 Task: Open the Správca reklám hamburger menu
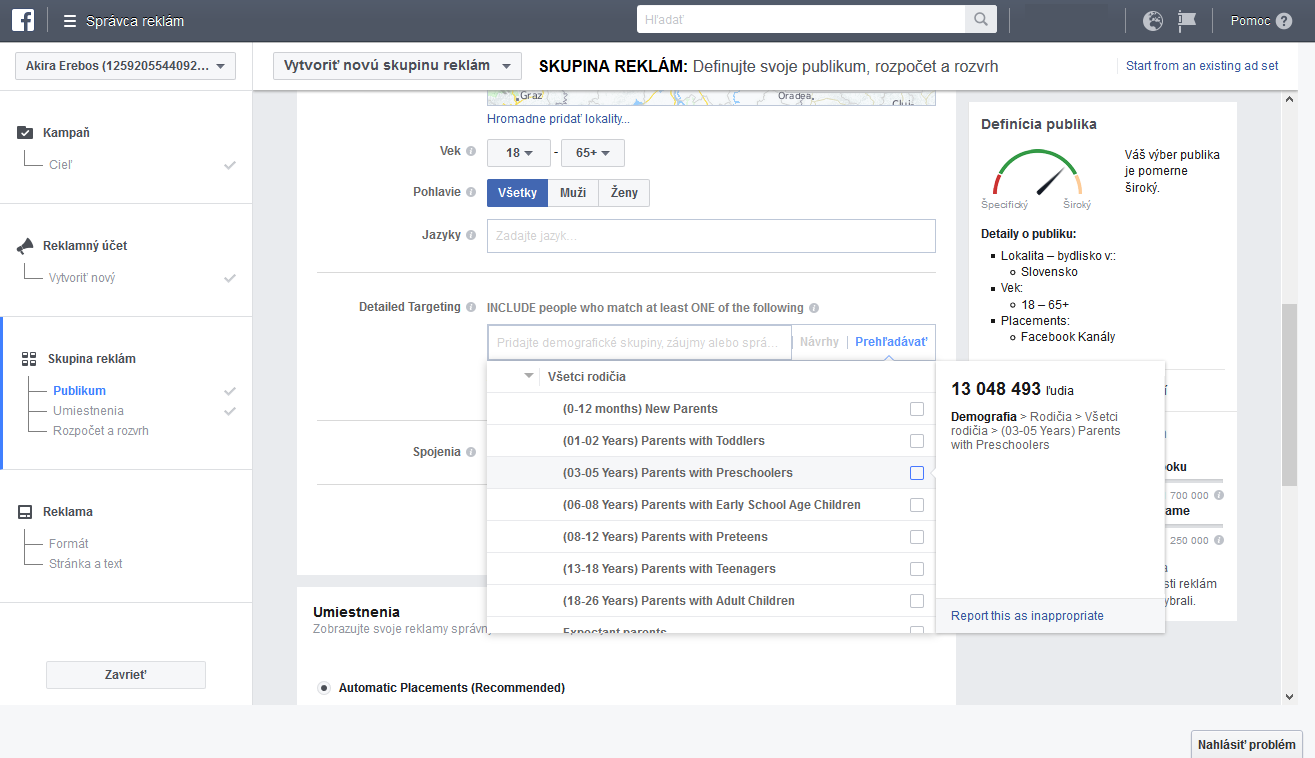[x=69, y=21]
